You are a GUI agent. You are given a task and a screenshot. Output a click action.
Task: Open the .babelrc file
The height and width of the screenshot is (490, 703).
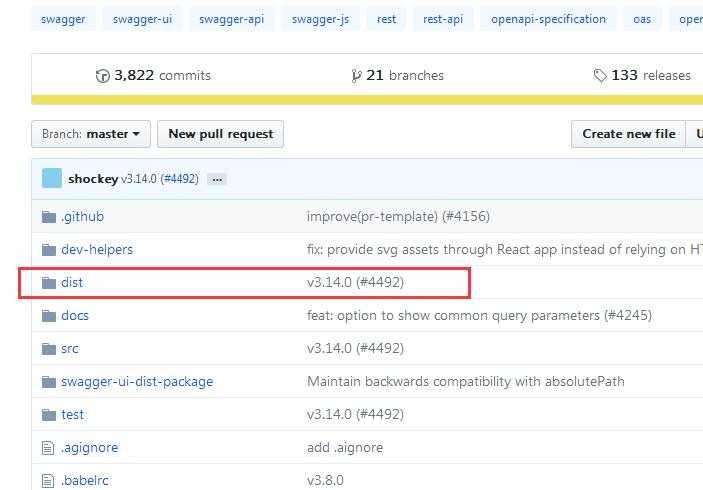(85, 481)
